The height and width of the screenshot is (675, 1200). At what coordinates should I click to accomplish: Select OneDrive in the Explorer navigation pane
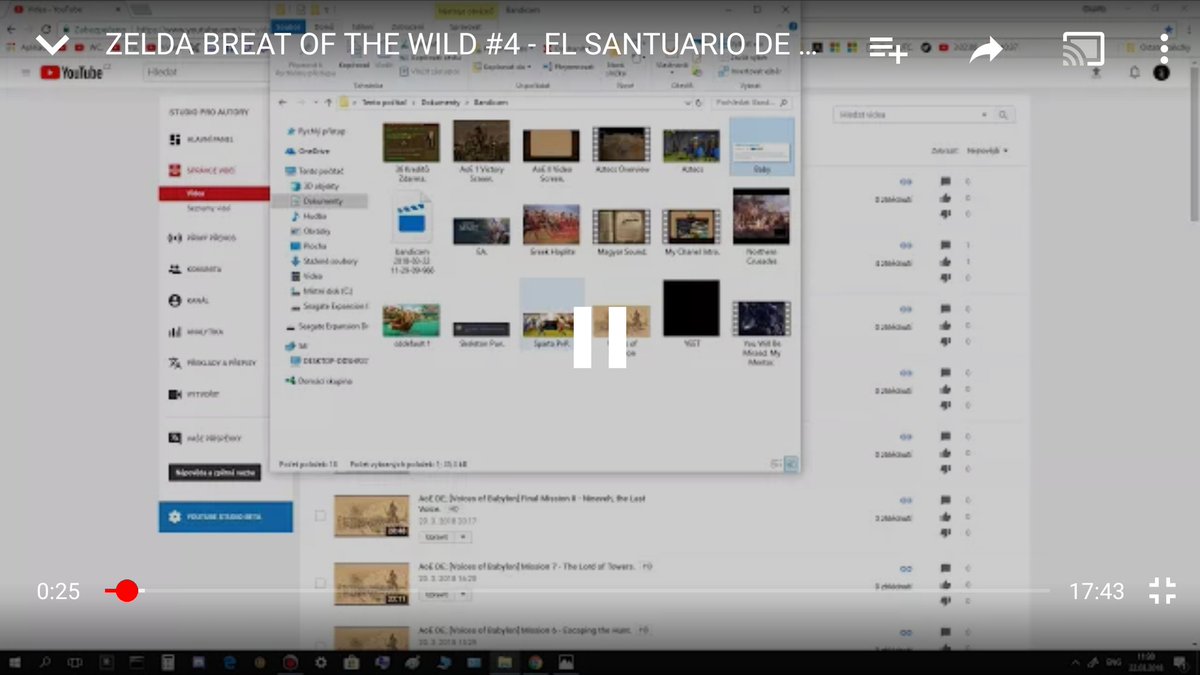pyautogui.click(x=308, y=151)
